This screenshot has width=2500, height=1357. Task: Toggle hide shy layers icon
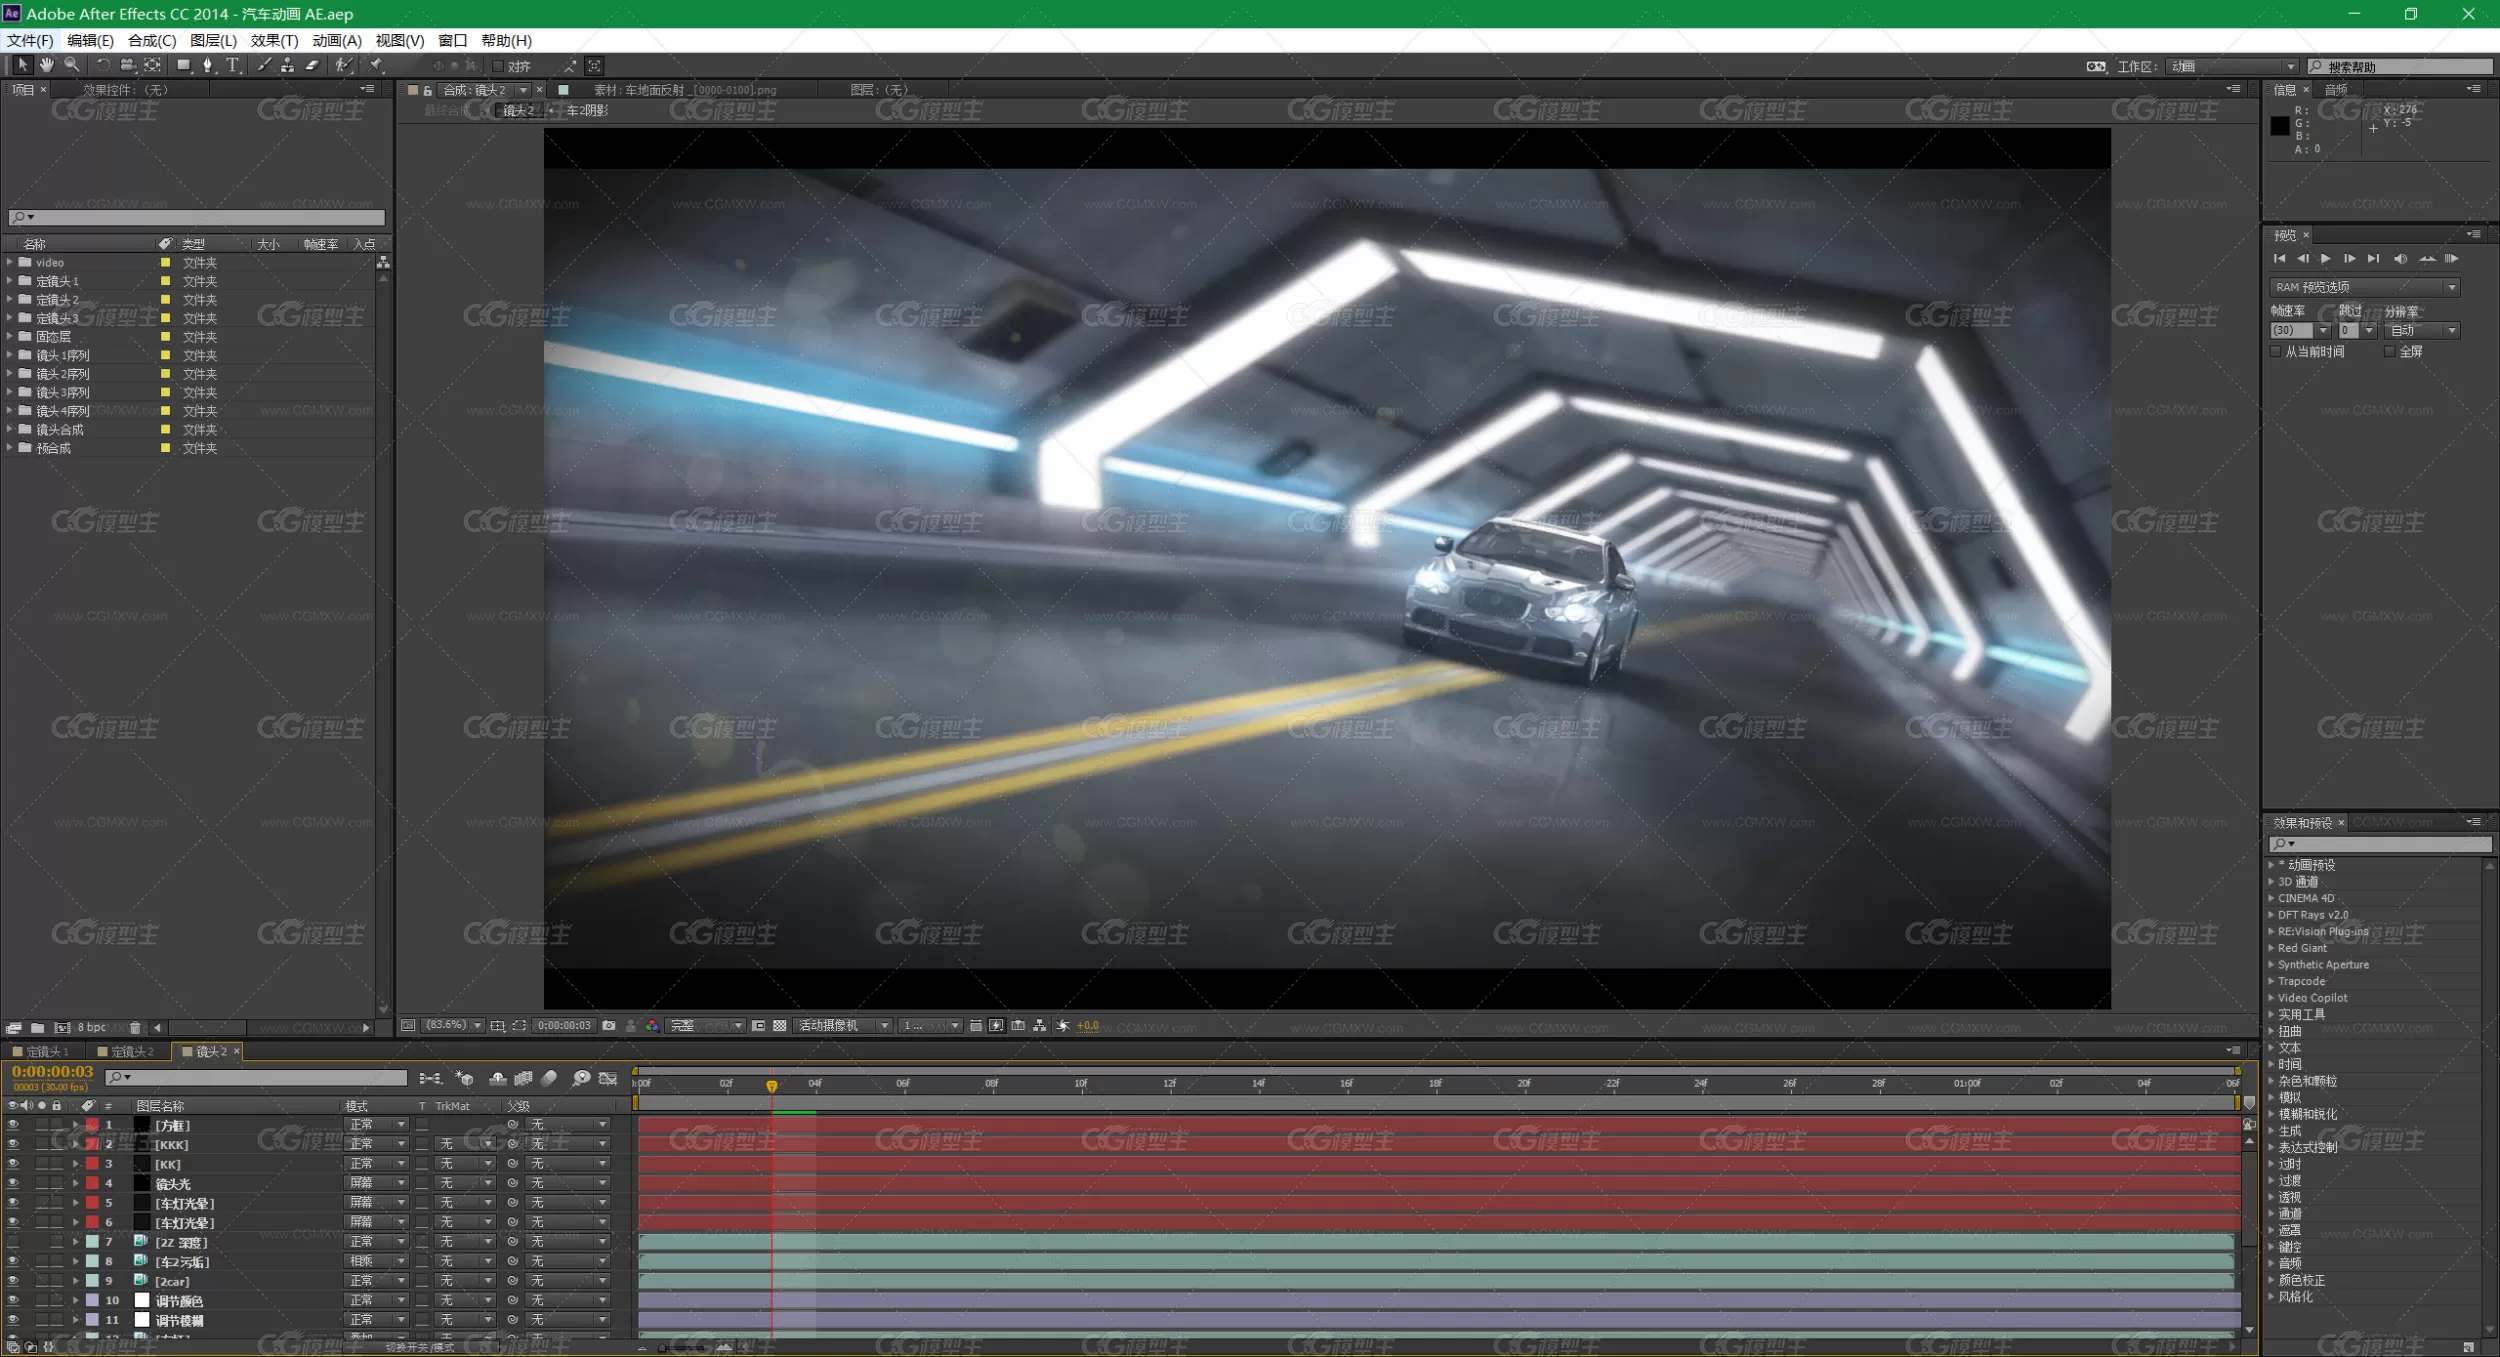tap(497, 1078)
